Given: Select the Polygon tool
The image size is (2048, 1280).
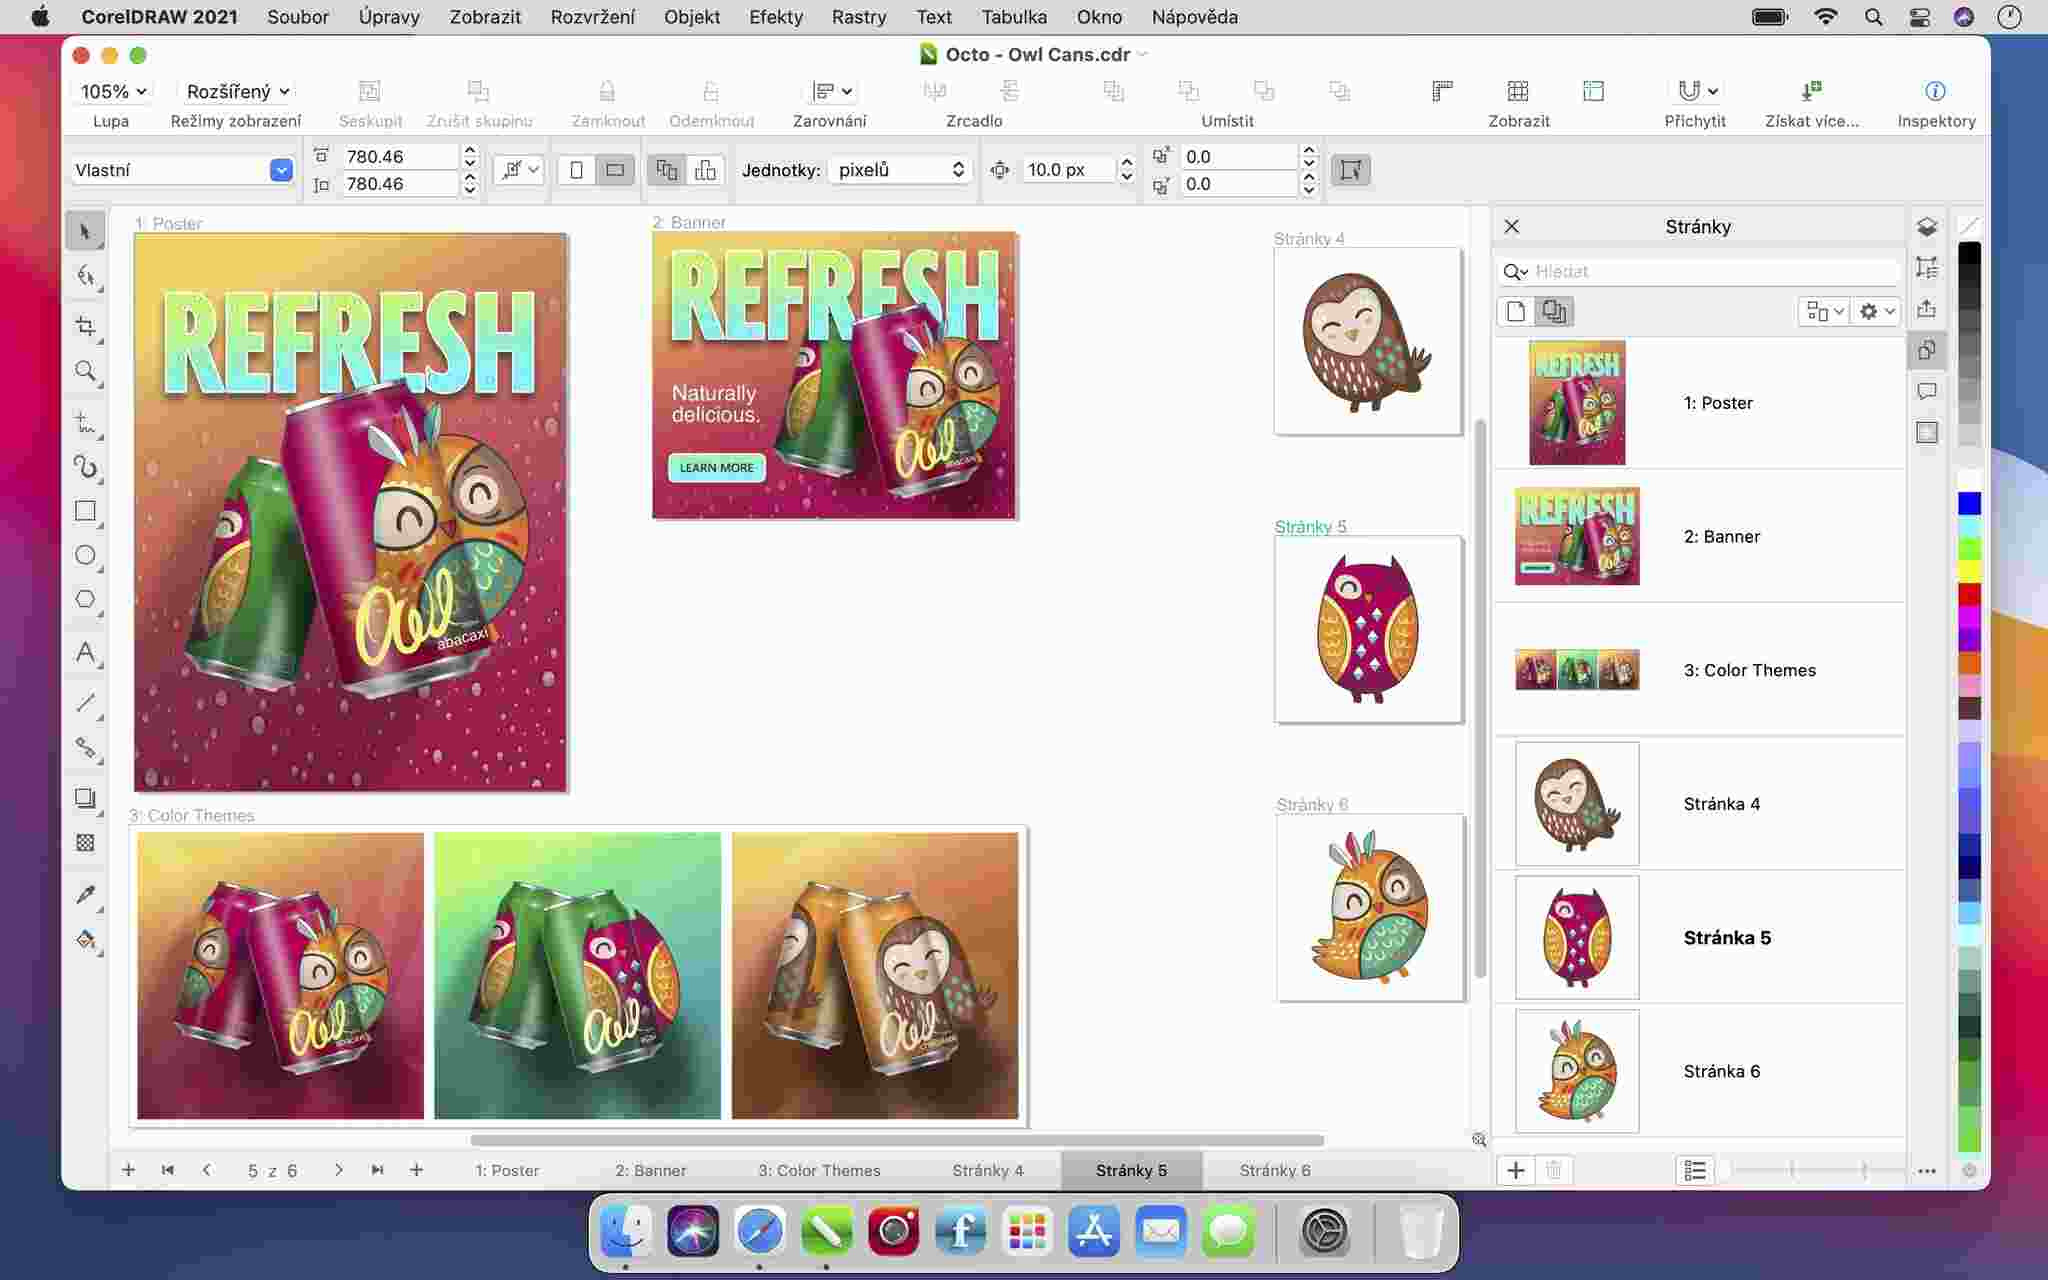Looking at the screenshot, I should pyautogui.click(x=86, y=599).
